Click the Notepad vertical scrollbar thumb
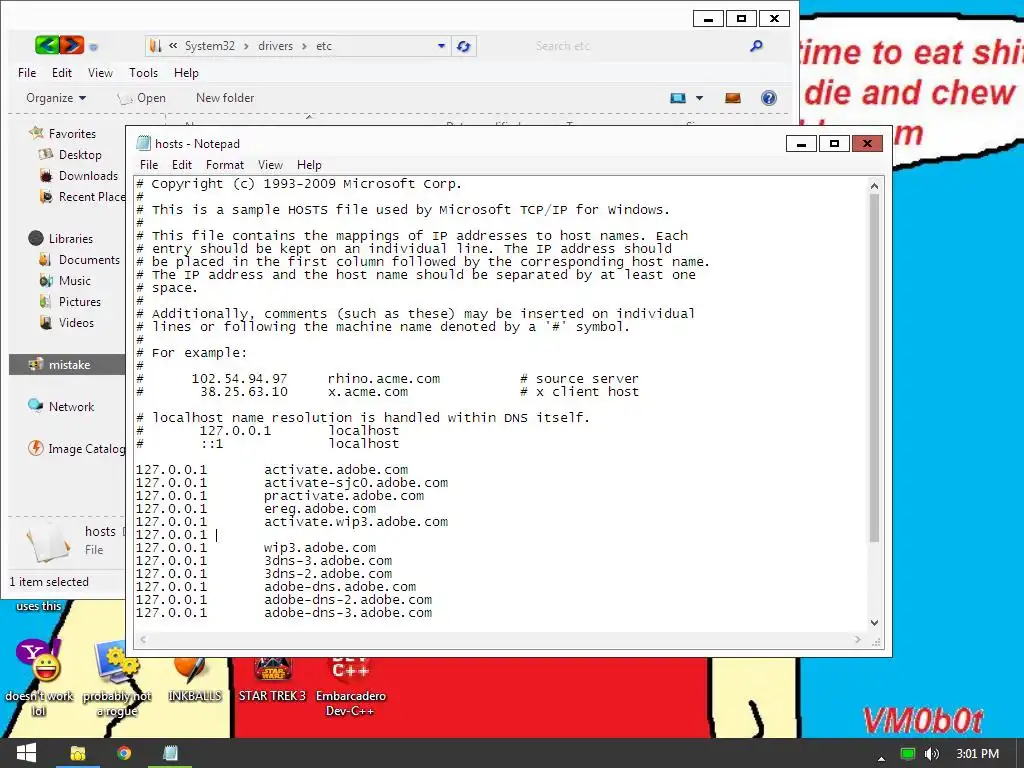1024x768 pixels. (874, 367)
